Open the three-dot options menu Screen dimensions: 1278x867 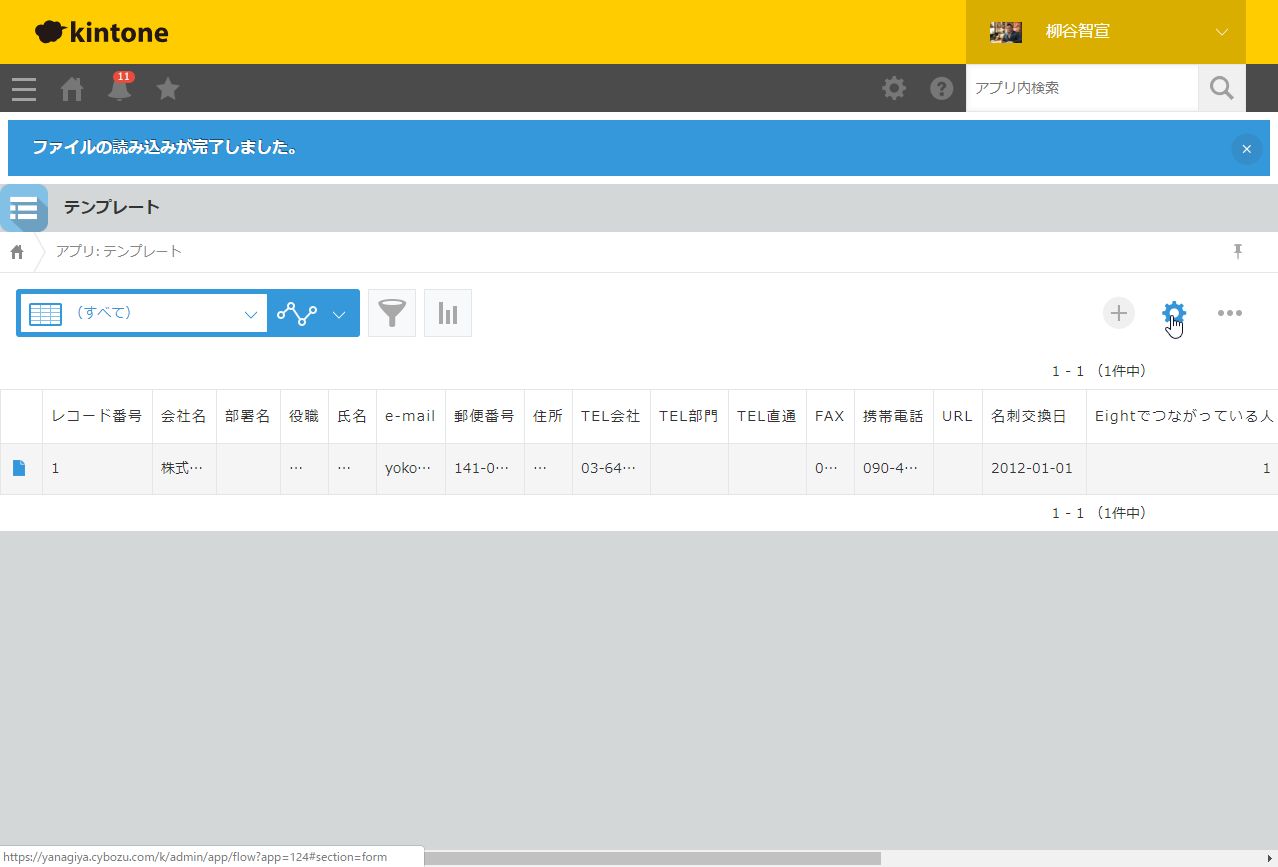(1230, 313)
